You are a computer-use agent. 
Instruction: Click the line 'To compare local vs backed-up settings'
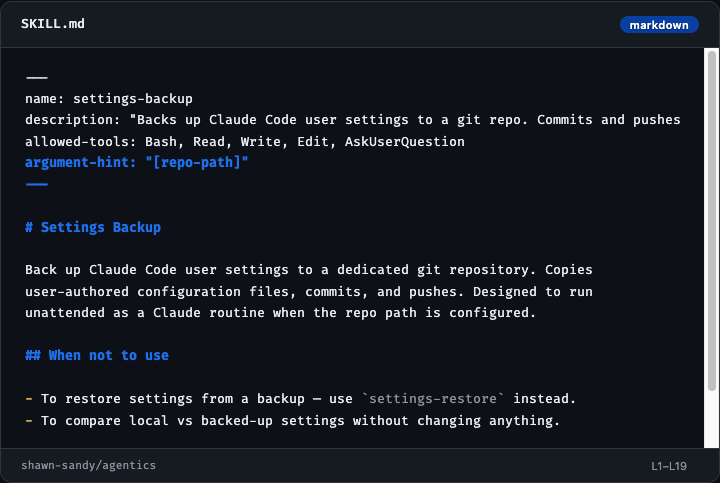[292, 421]
